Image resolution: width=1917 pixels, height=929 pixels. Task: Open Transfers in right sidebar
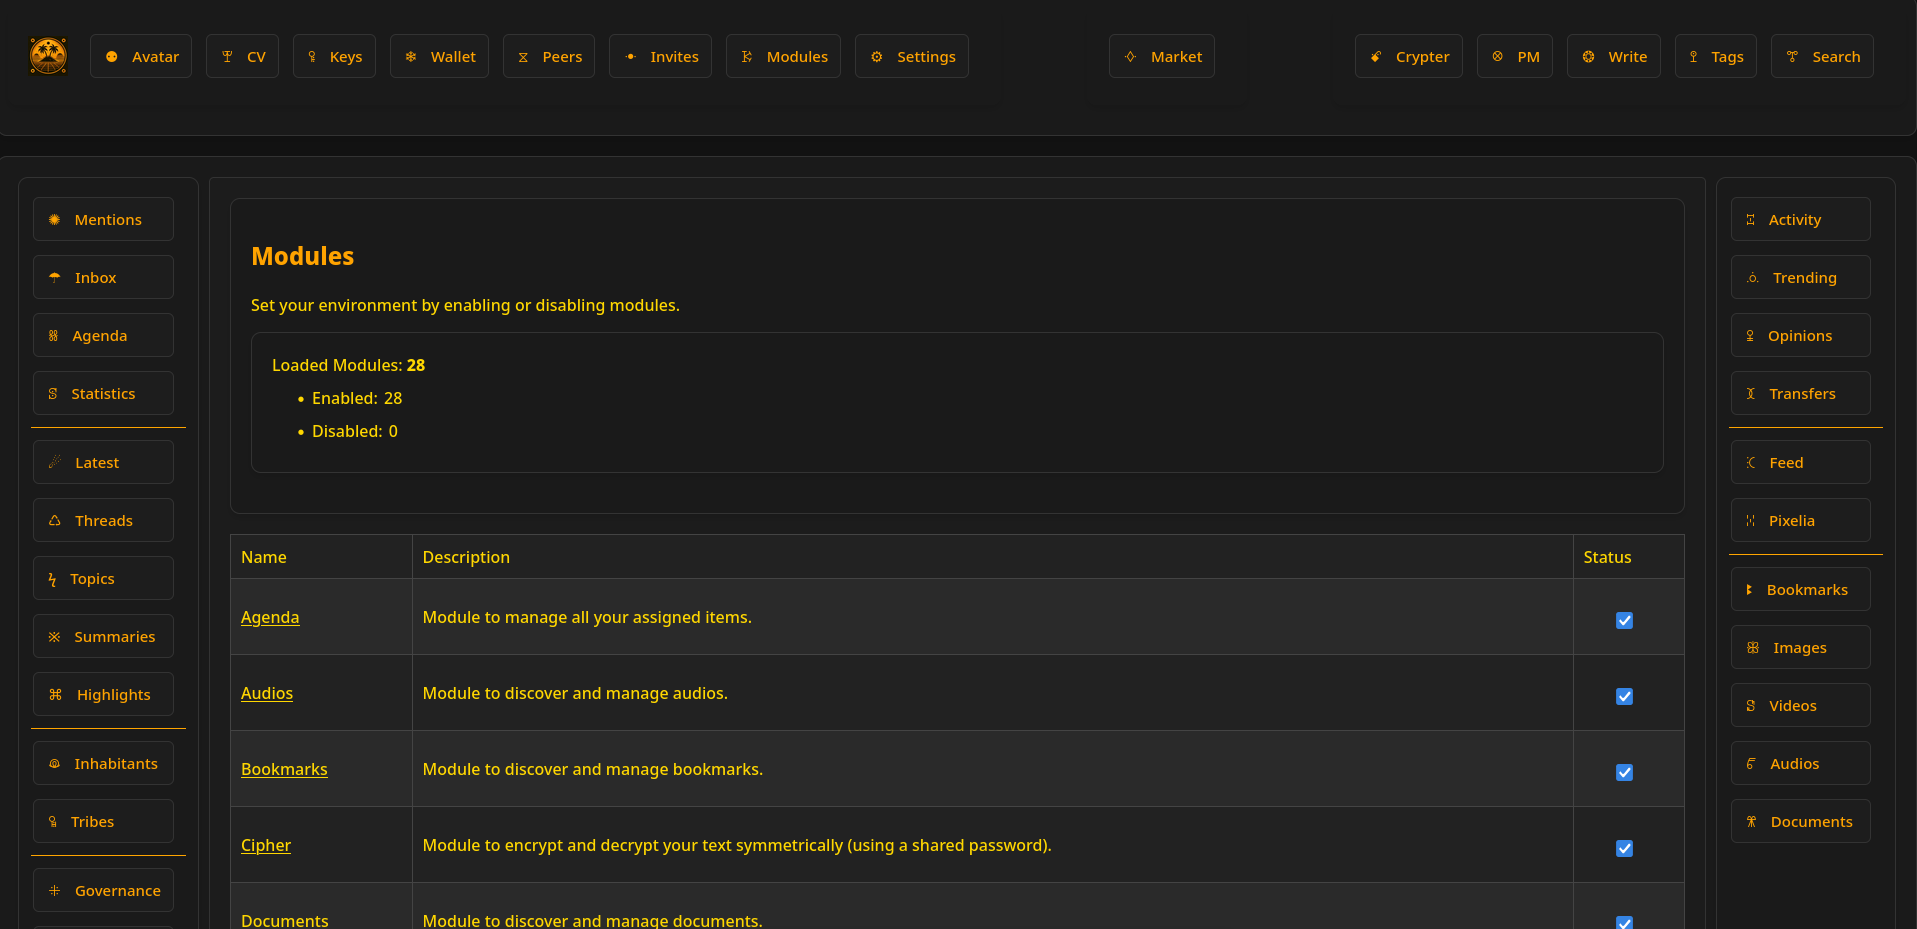tap(1801, 393)
